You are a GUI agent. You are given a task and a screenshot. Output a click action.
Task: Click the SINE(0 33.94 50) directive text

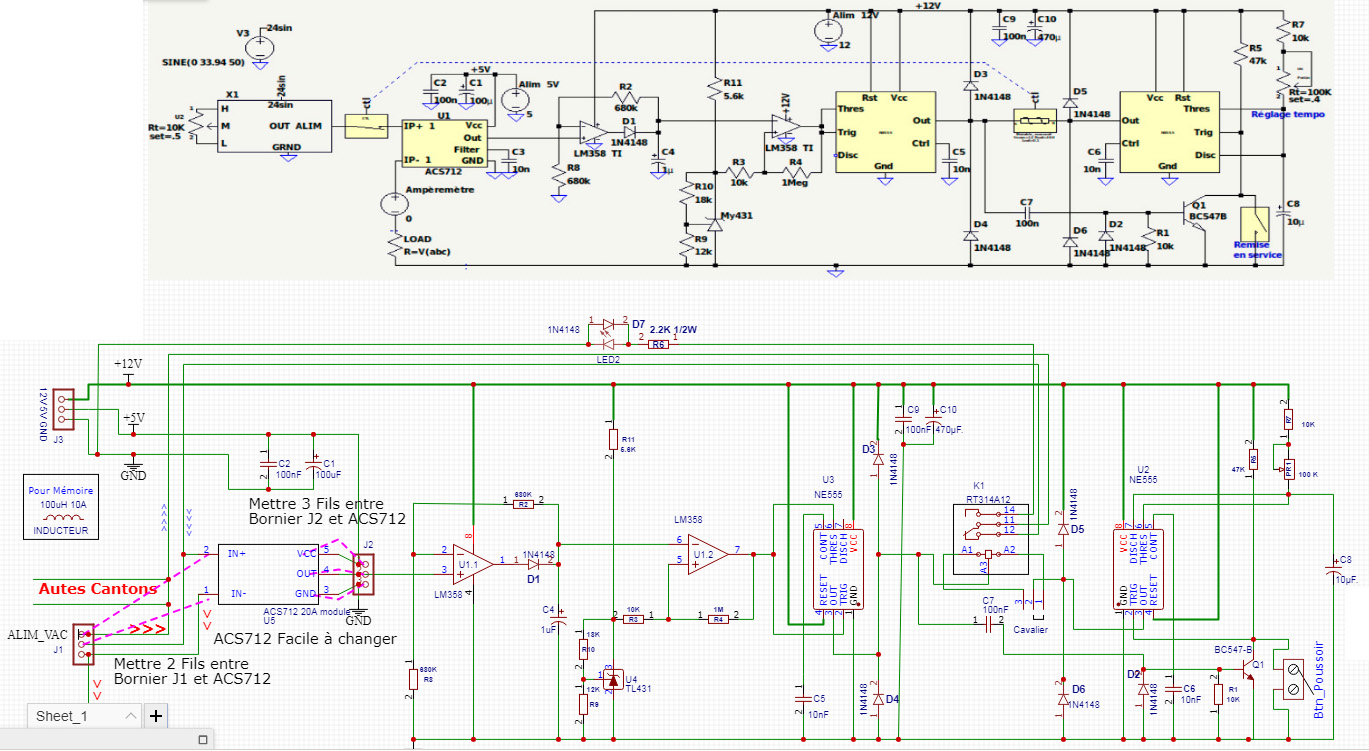[201, 61]
